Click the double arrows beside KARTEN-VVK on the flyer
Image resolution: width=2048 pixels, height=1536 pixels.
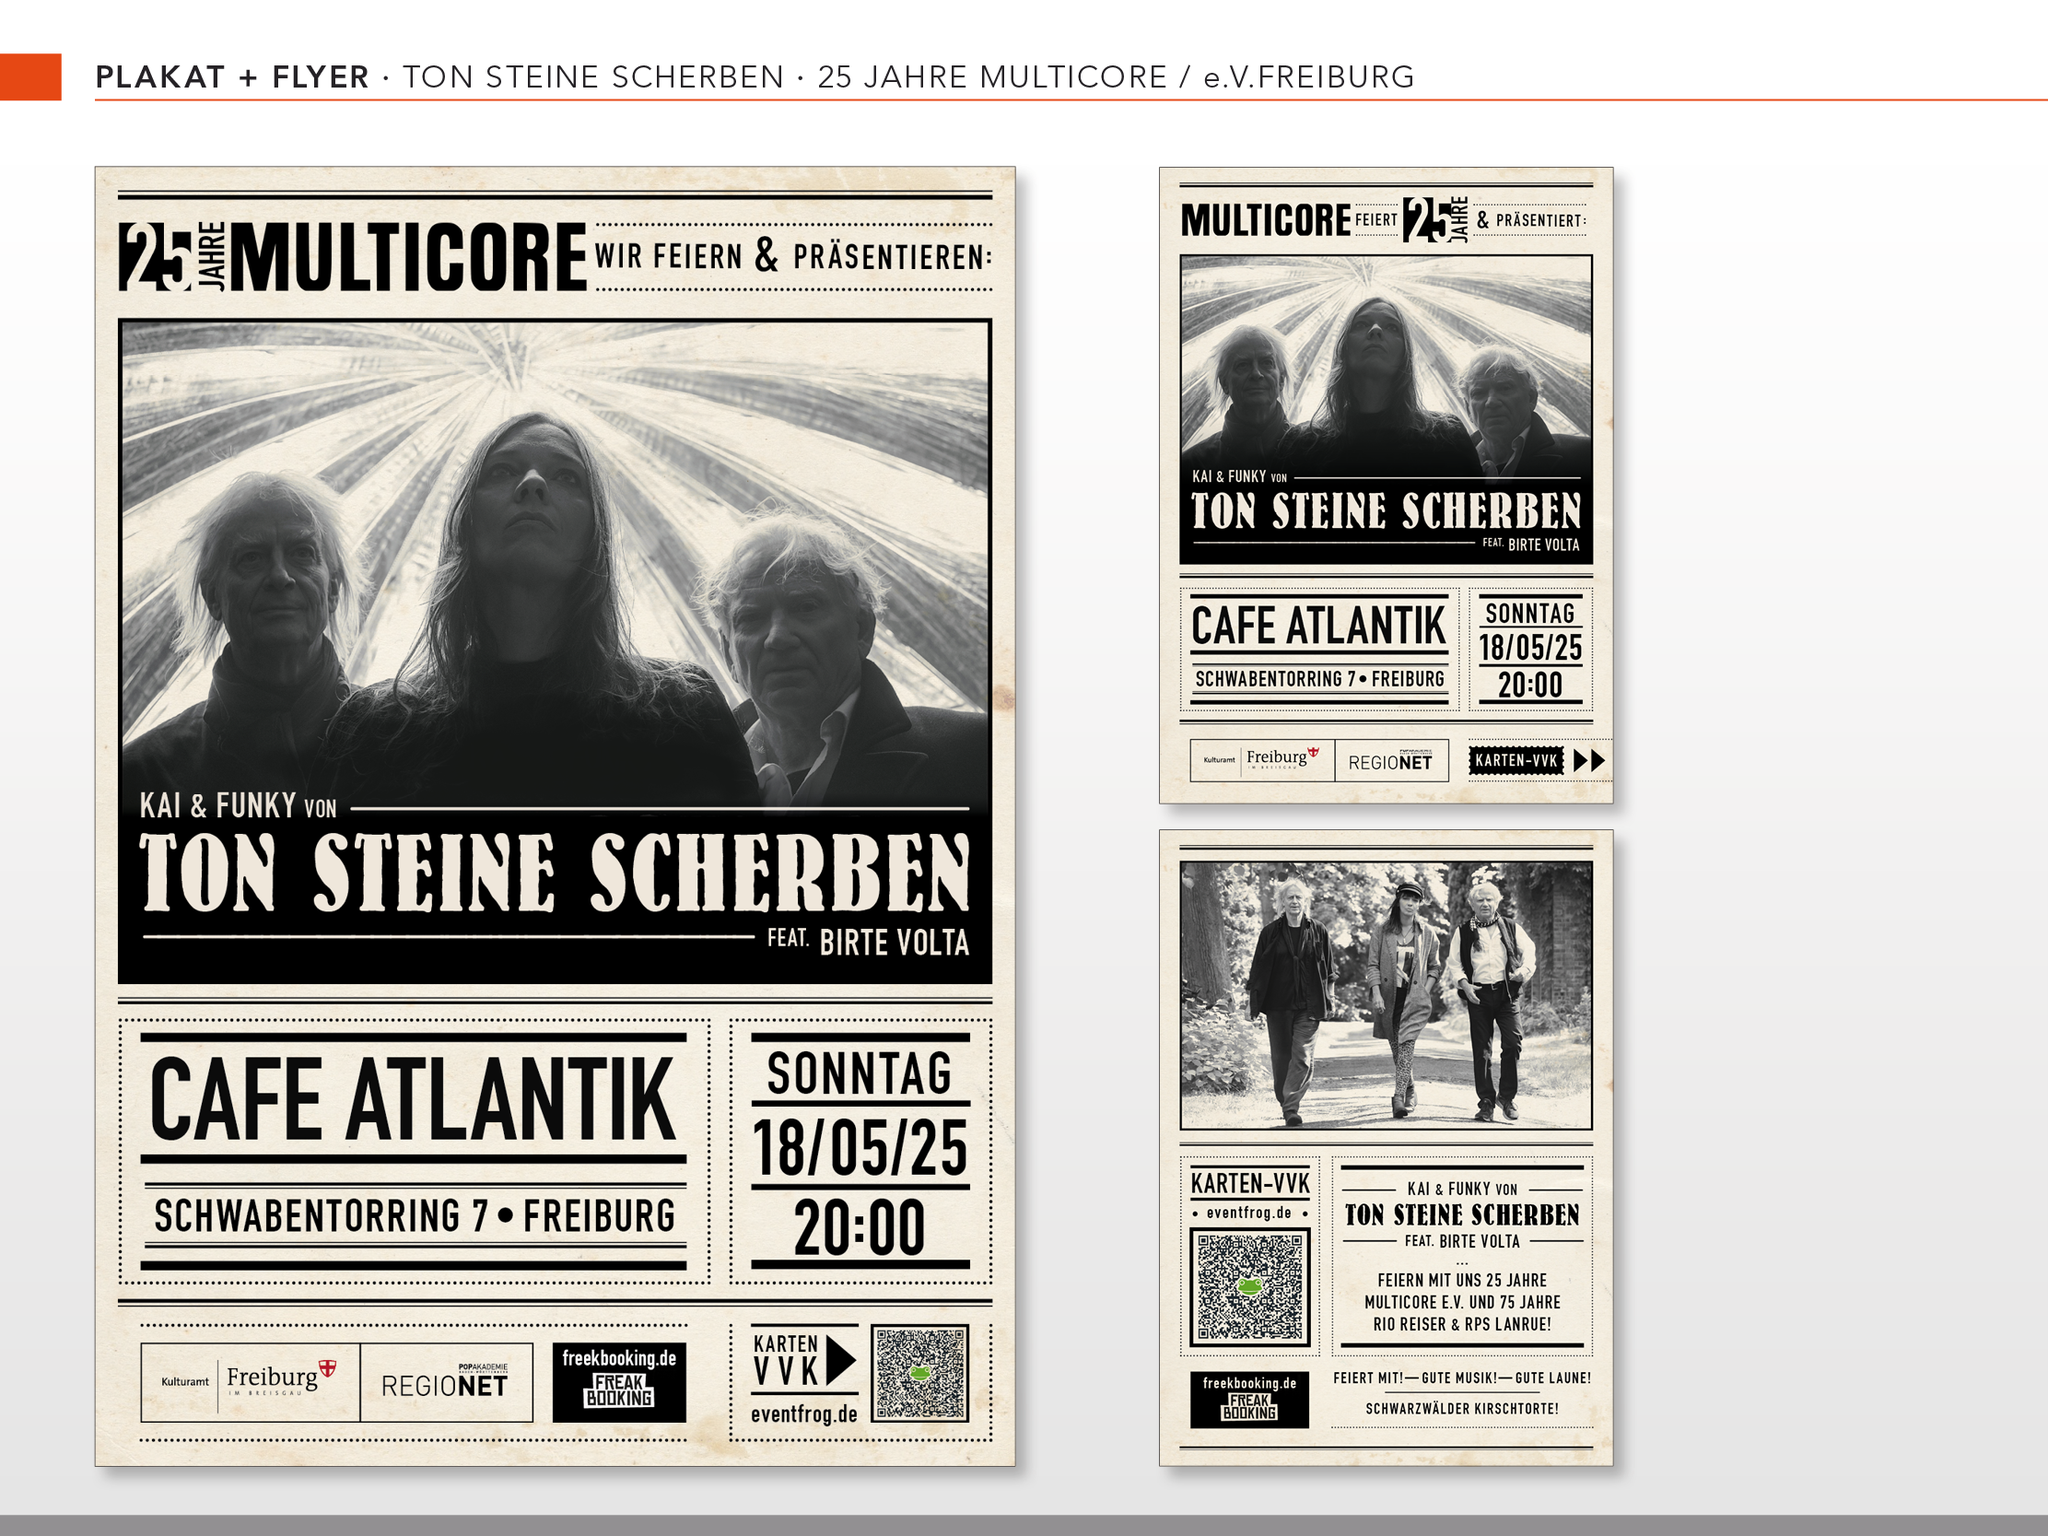pos(1589,760)
